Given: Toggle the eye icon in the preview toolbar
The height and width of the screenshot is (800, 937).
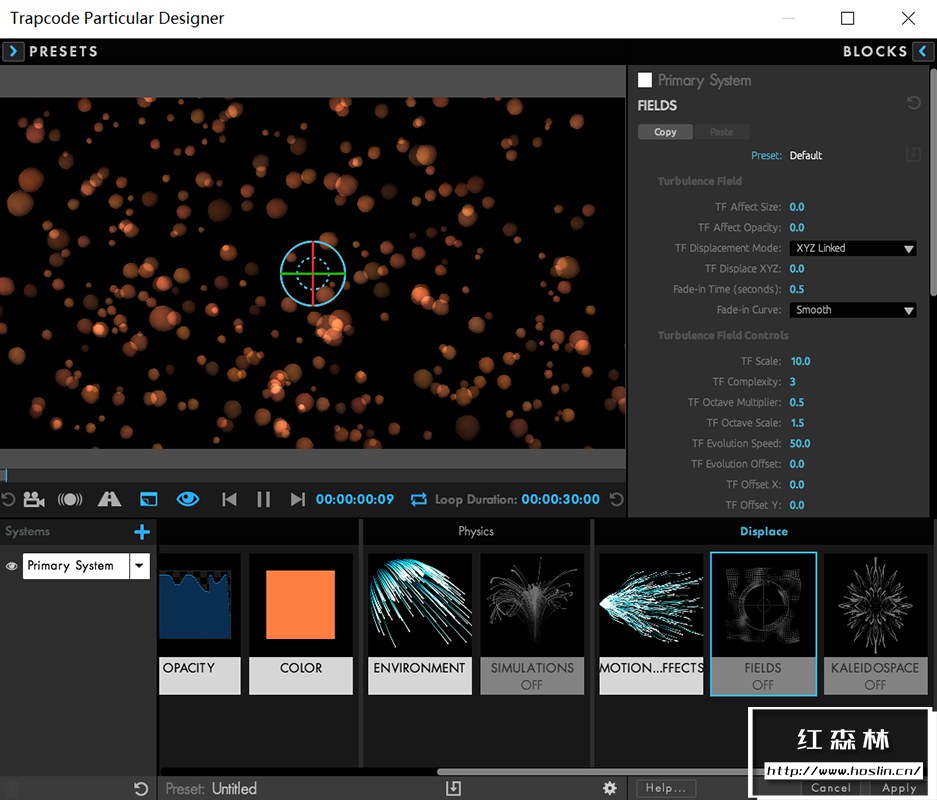Looking at the screenshot, I should click(188, 498).
